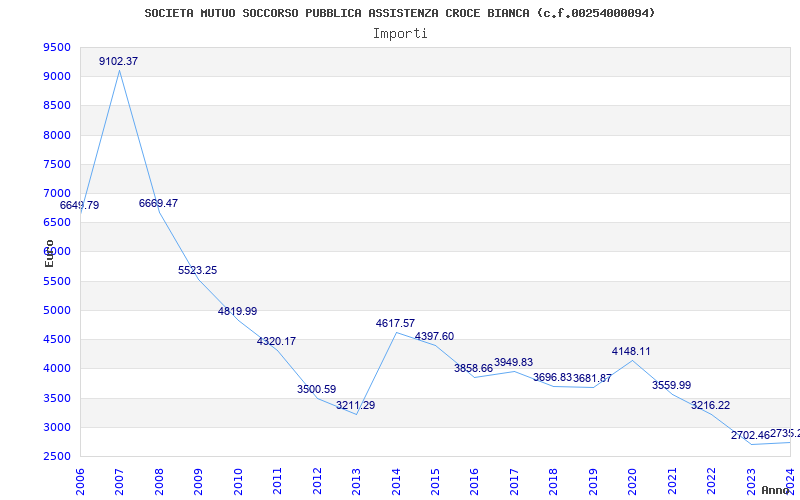
Task: Click the 3858.66 data label
Action: (473, 368)
